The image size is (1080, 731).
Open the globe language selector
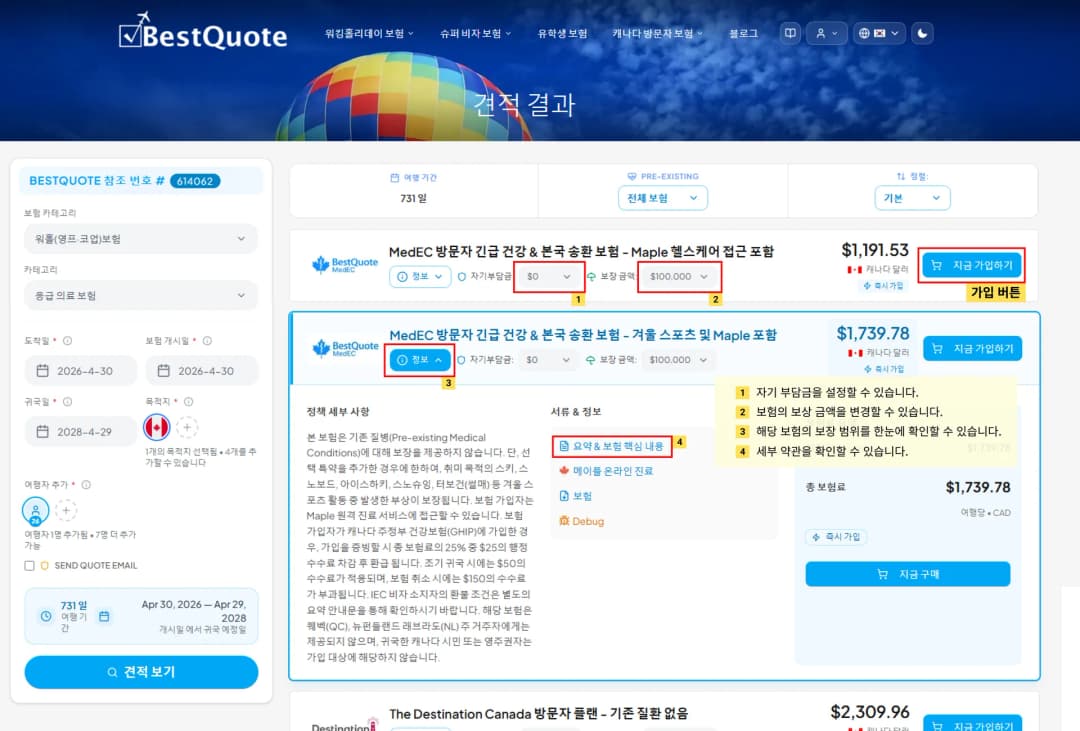point(879,33)
